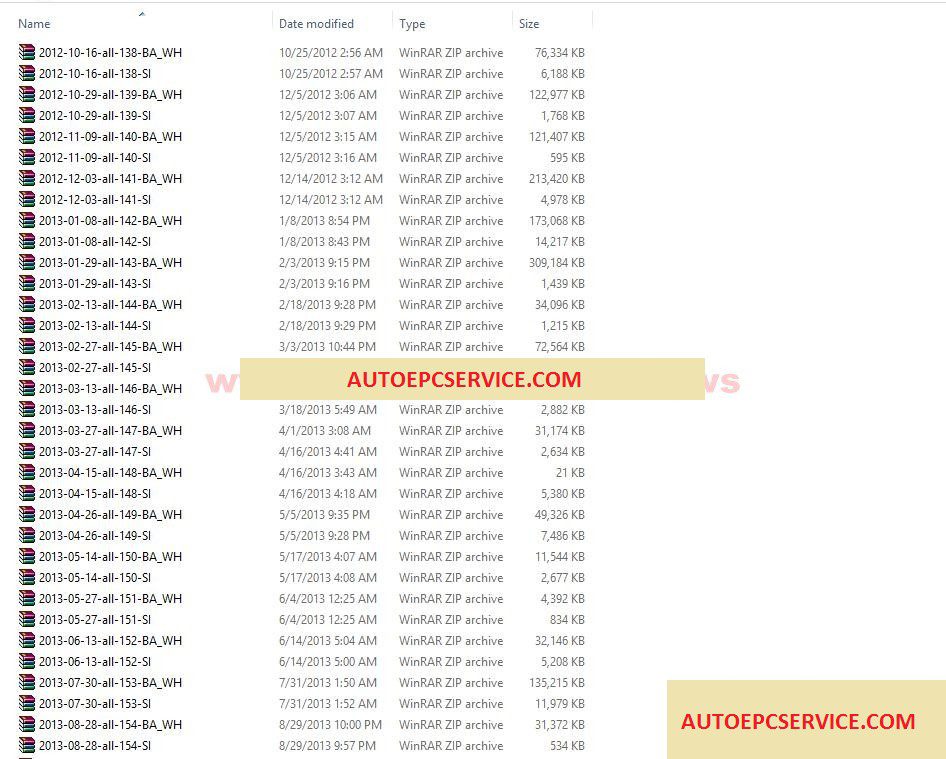Viewport: 946px width, 759px height.
Task: Select file name 2013-07-30-all-153-BA_WH
Action: point(110,682)
